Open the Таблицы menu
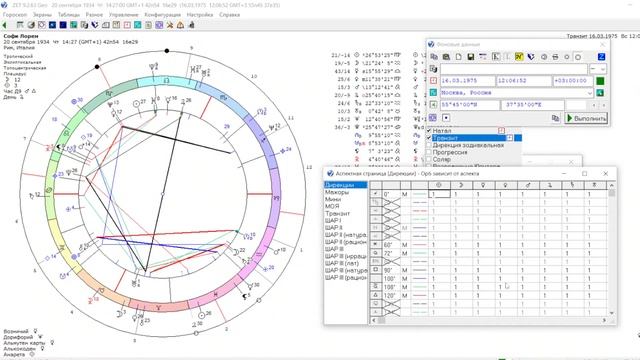 (69, 15)
